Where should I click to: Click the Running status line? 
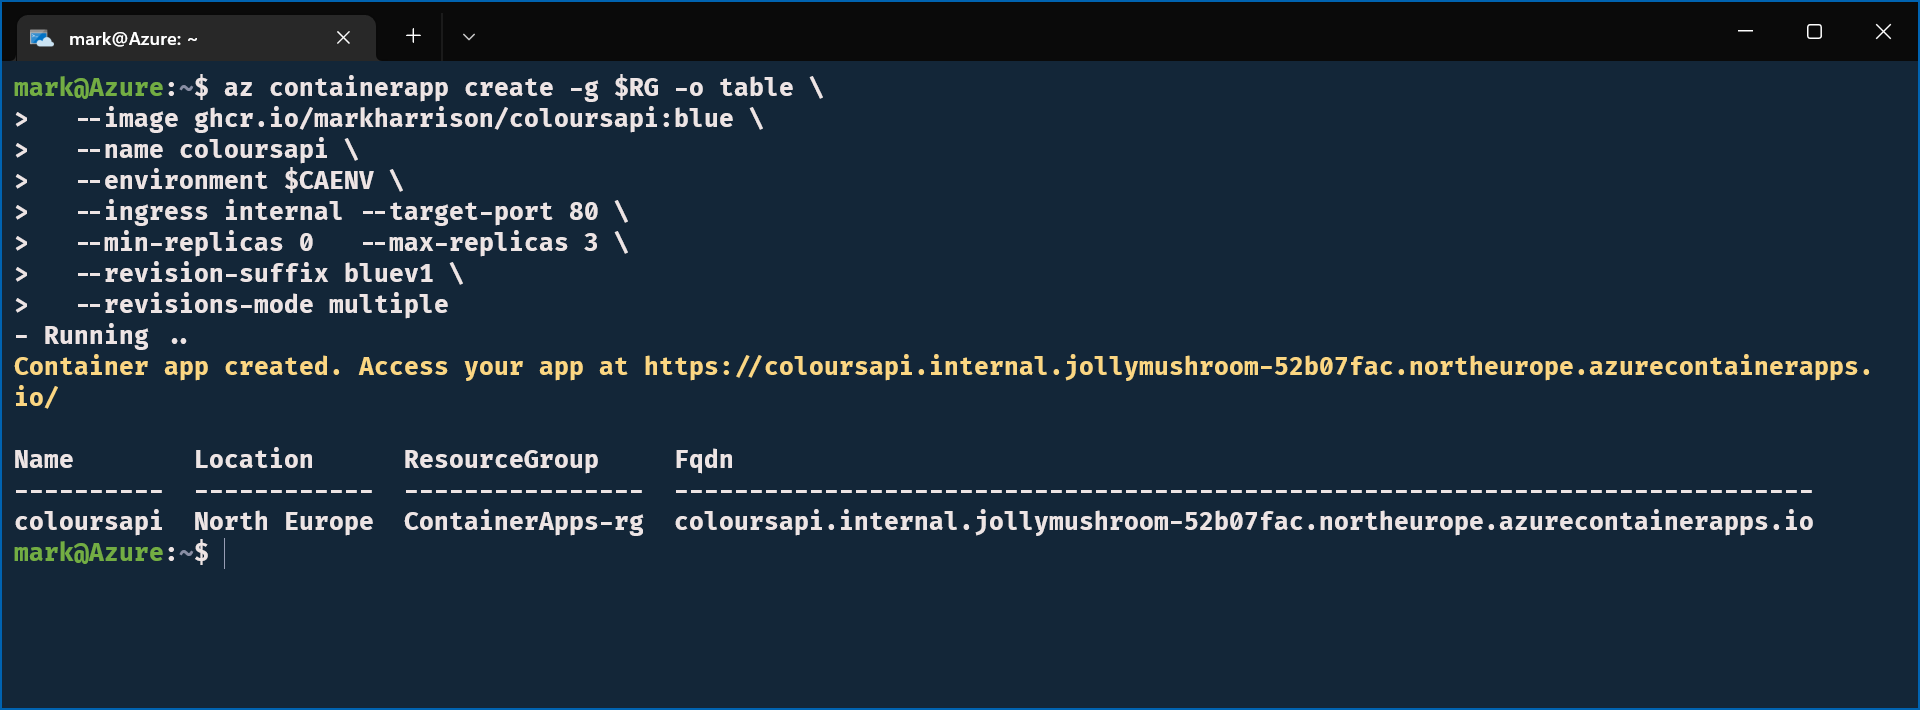[96, 336]
